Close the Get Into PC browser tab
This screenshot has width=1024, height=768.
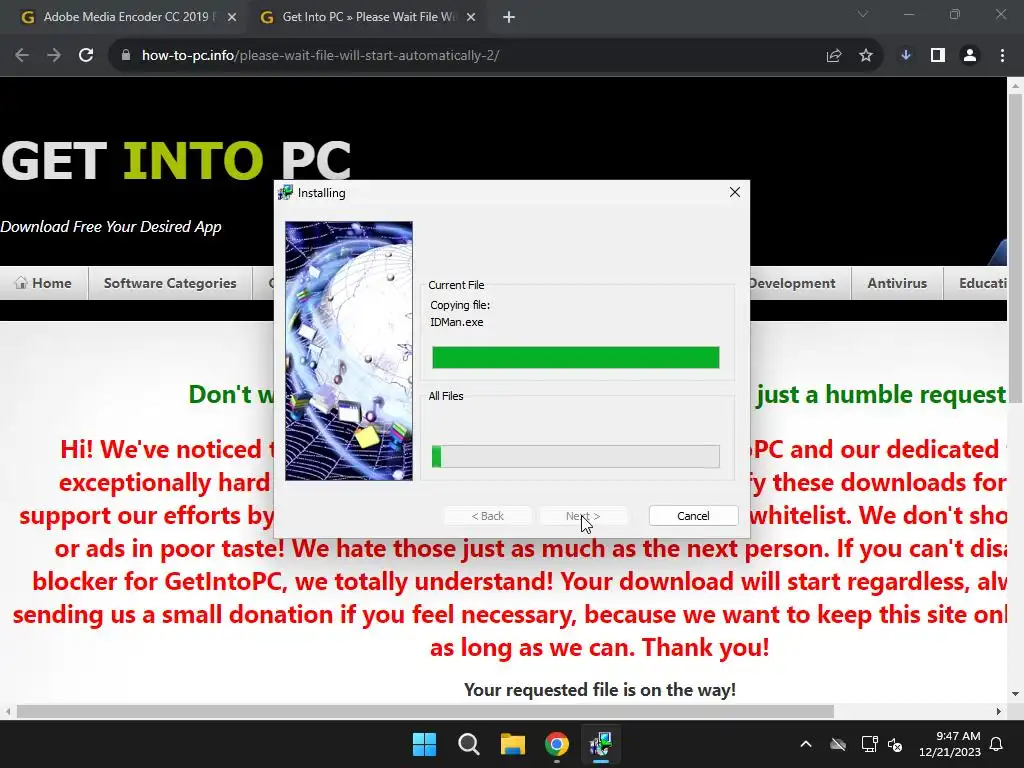[x=471, y=18]
